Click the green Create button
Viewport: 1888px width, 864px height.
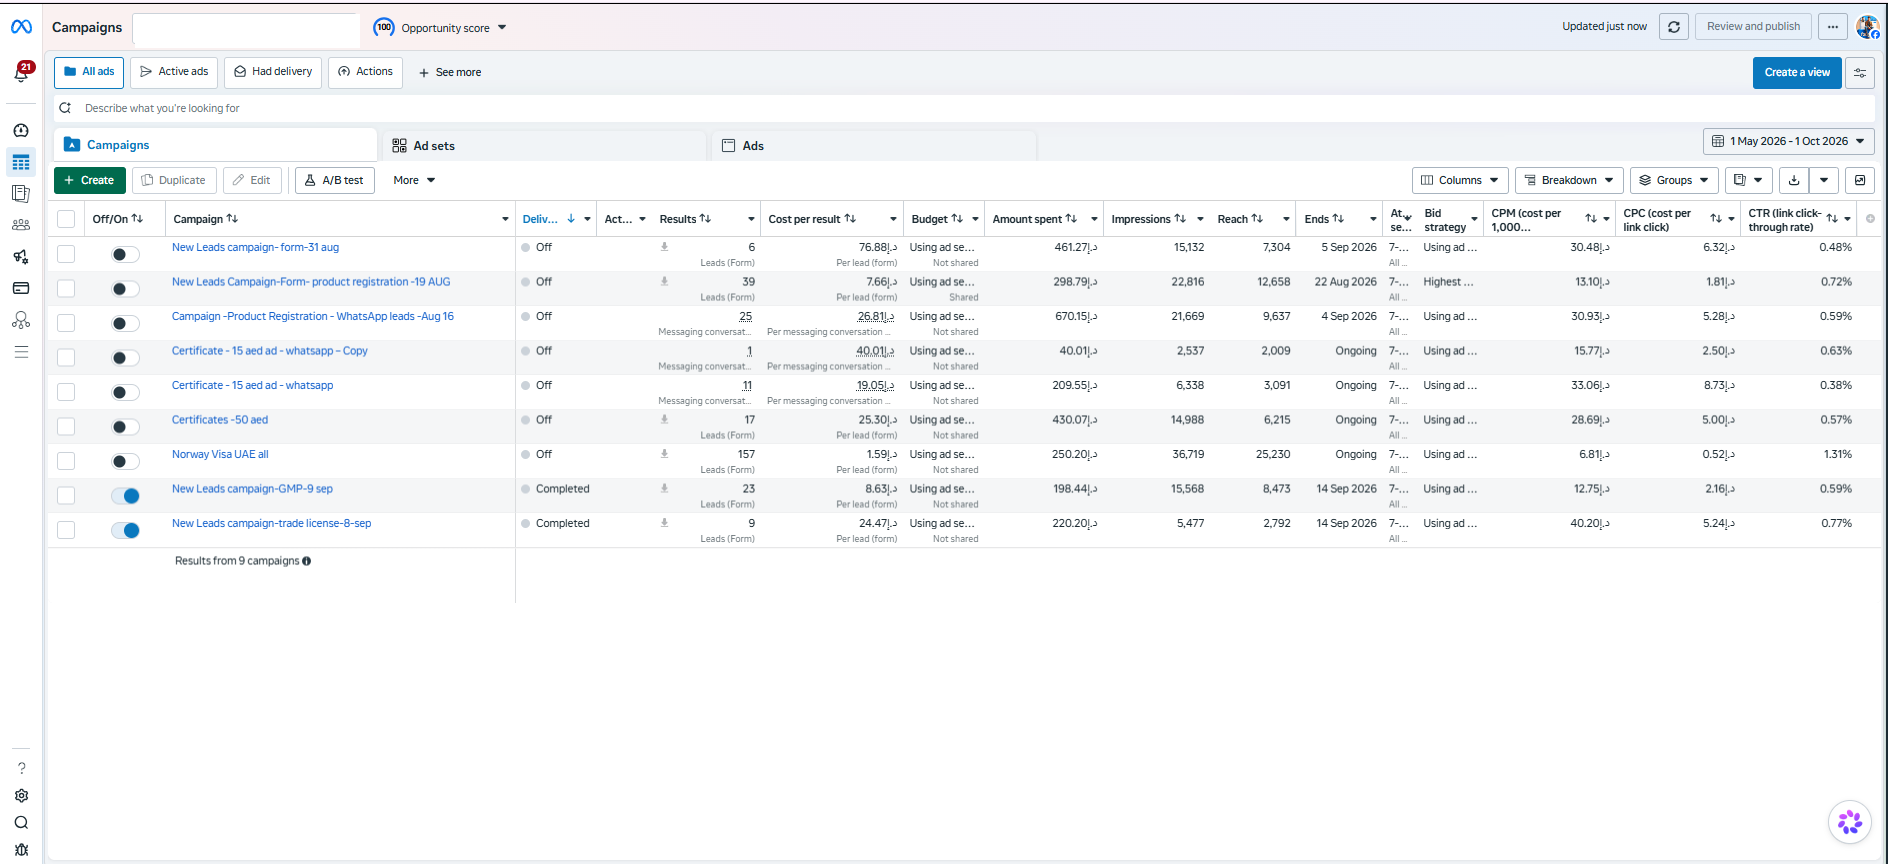pyautogui.click(x=90, y=180)
